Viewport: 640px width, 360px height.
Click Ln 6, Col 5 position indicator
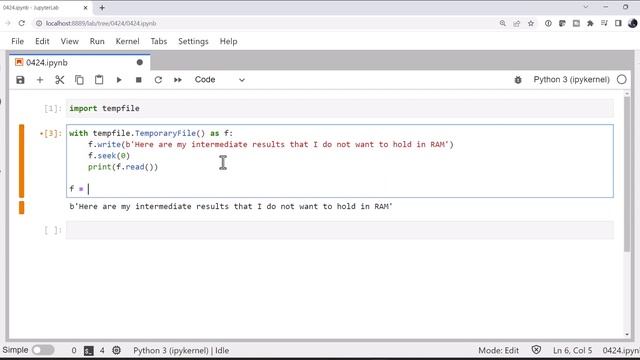tap(572, 350)
